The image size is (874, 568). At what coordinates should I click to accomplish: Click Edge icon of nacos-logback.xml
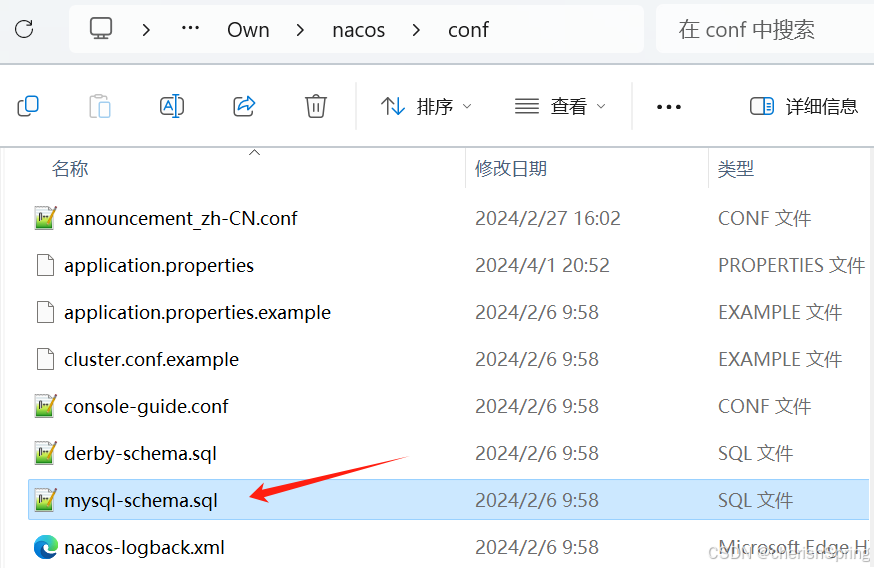[45, 547]
